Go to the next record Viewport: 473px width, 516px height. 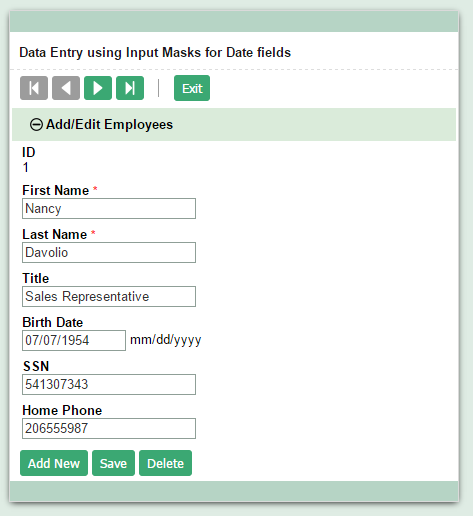(x=98, y=88)
